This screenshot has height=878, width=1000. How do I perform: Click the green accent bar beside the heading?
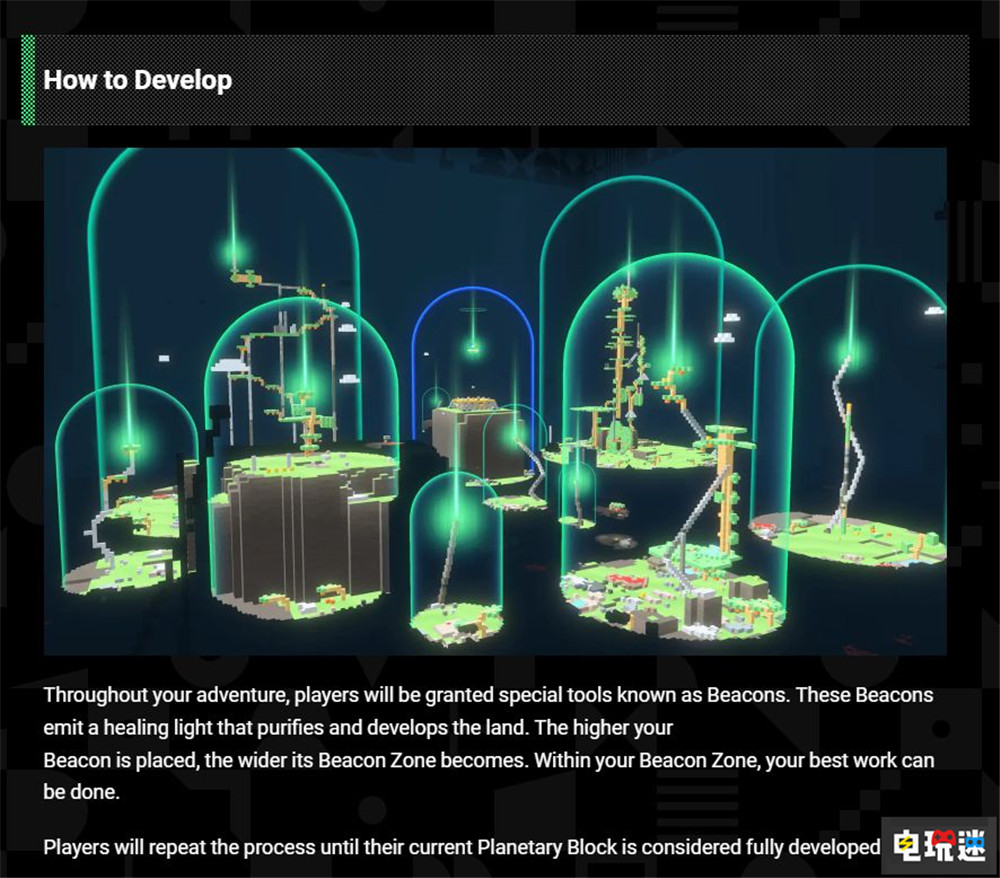coord(28,80)
